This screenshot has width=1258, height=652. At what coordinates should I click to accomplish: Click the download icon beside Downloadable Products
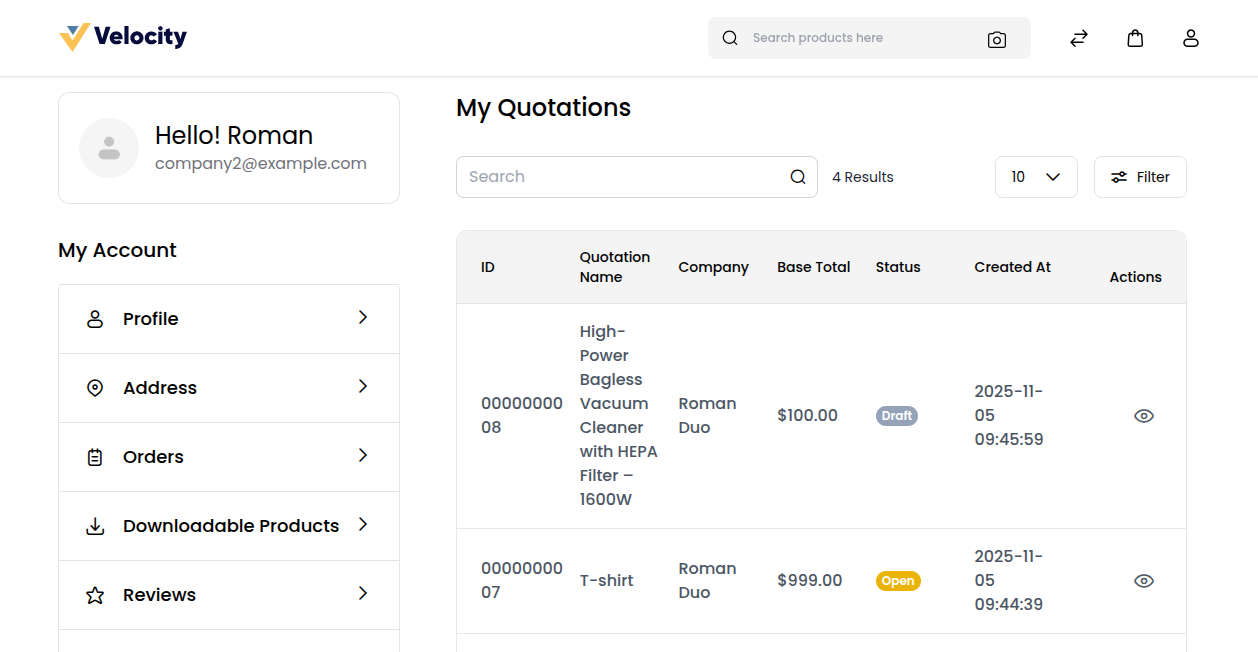pos(95,526)
